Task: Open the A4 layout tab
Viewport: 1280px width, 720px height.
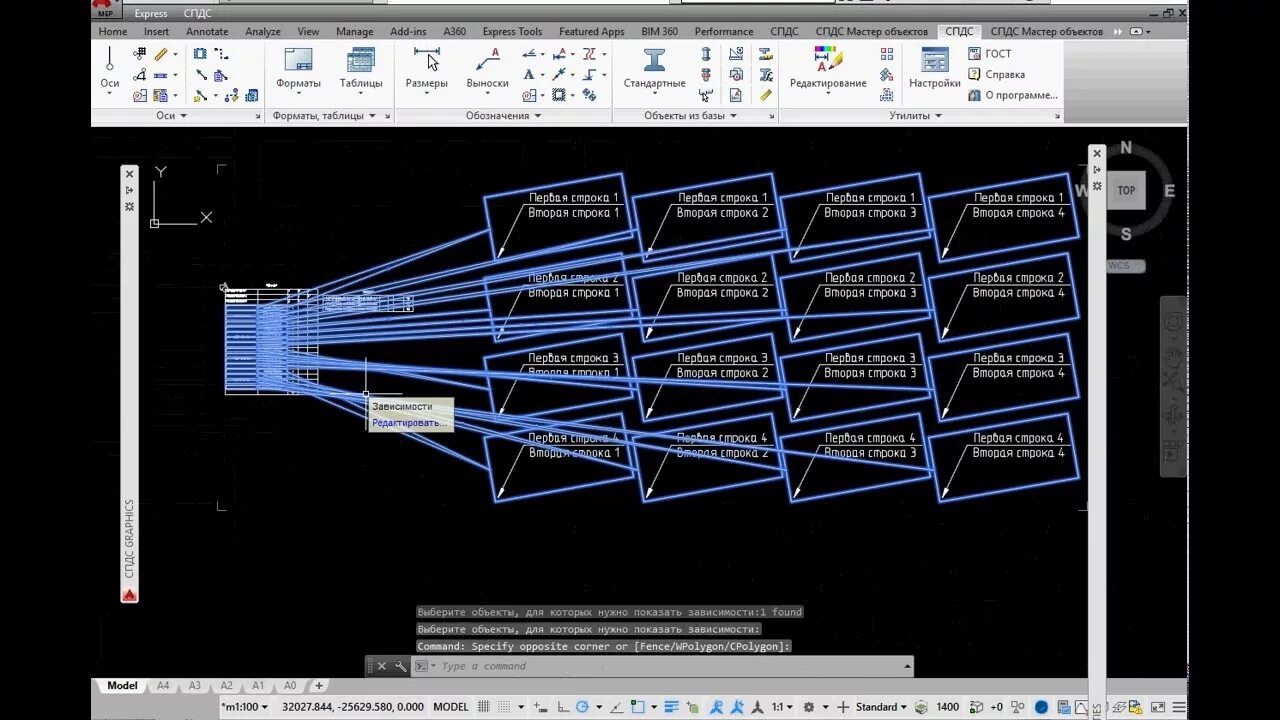Action: (x=163, y=686)
